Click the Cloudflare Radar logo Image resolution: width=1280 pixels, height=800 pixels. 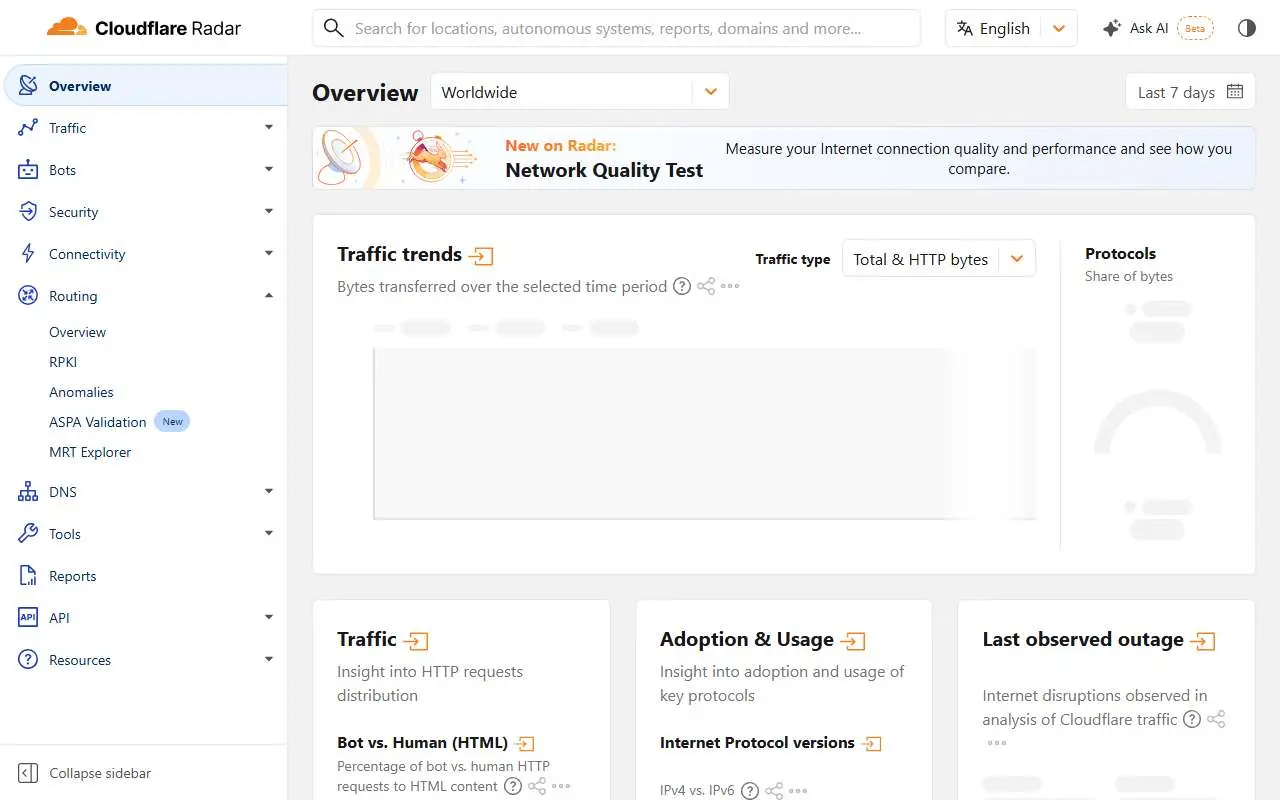(x=144, y=28)
